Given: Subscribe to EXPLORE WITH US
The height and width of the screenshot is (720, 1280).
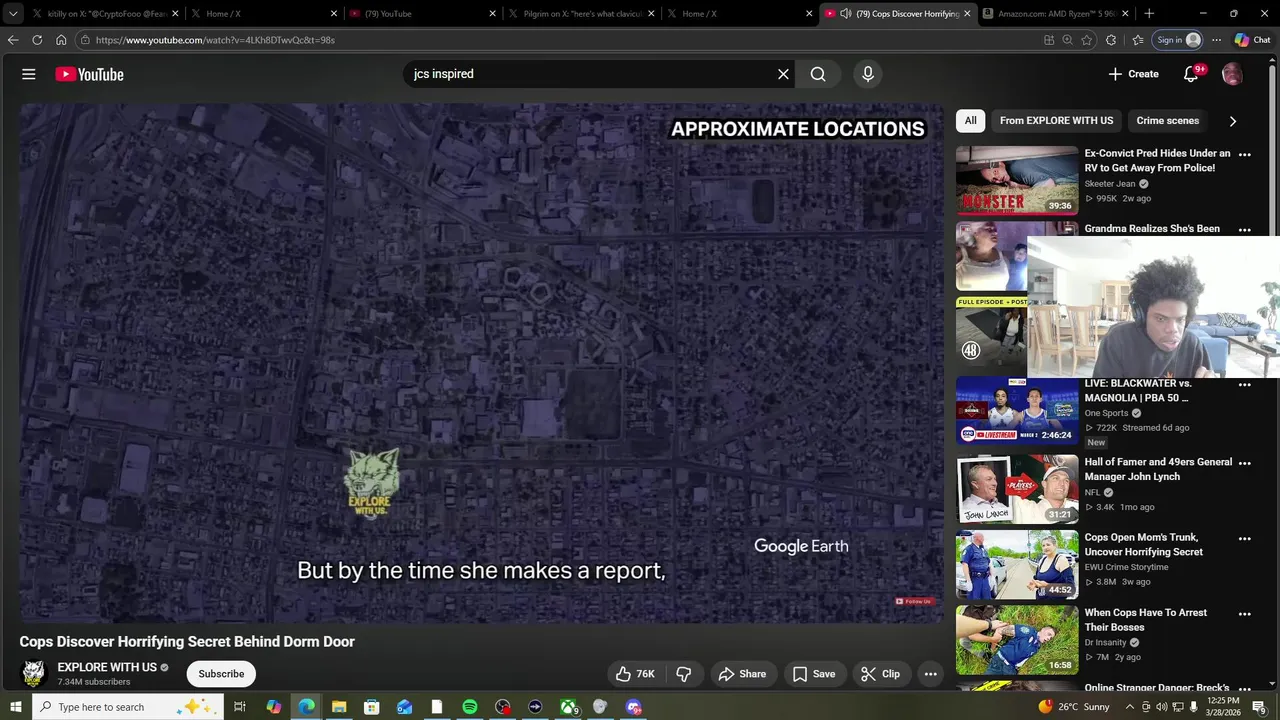Looking at the screenshot, I should point(221,674).
